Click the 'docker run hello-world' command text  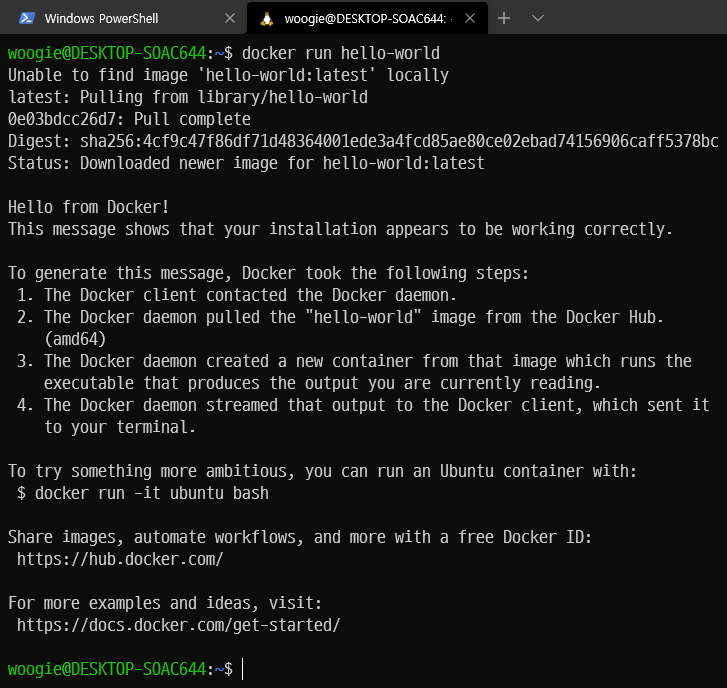pyautogui.click(x=341, y=53)
